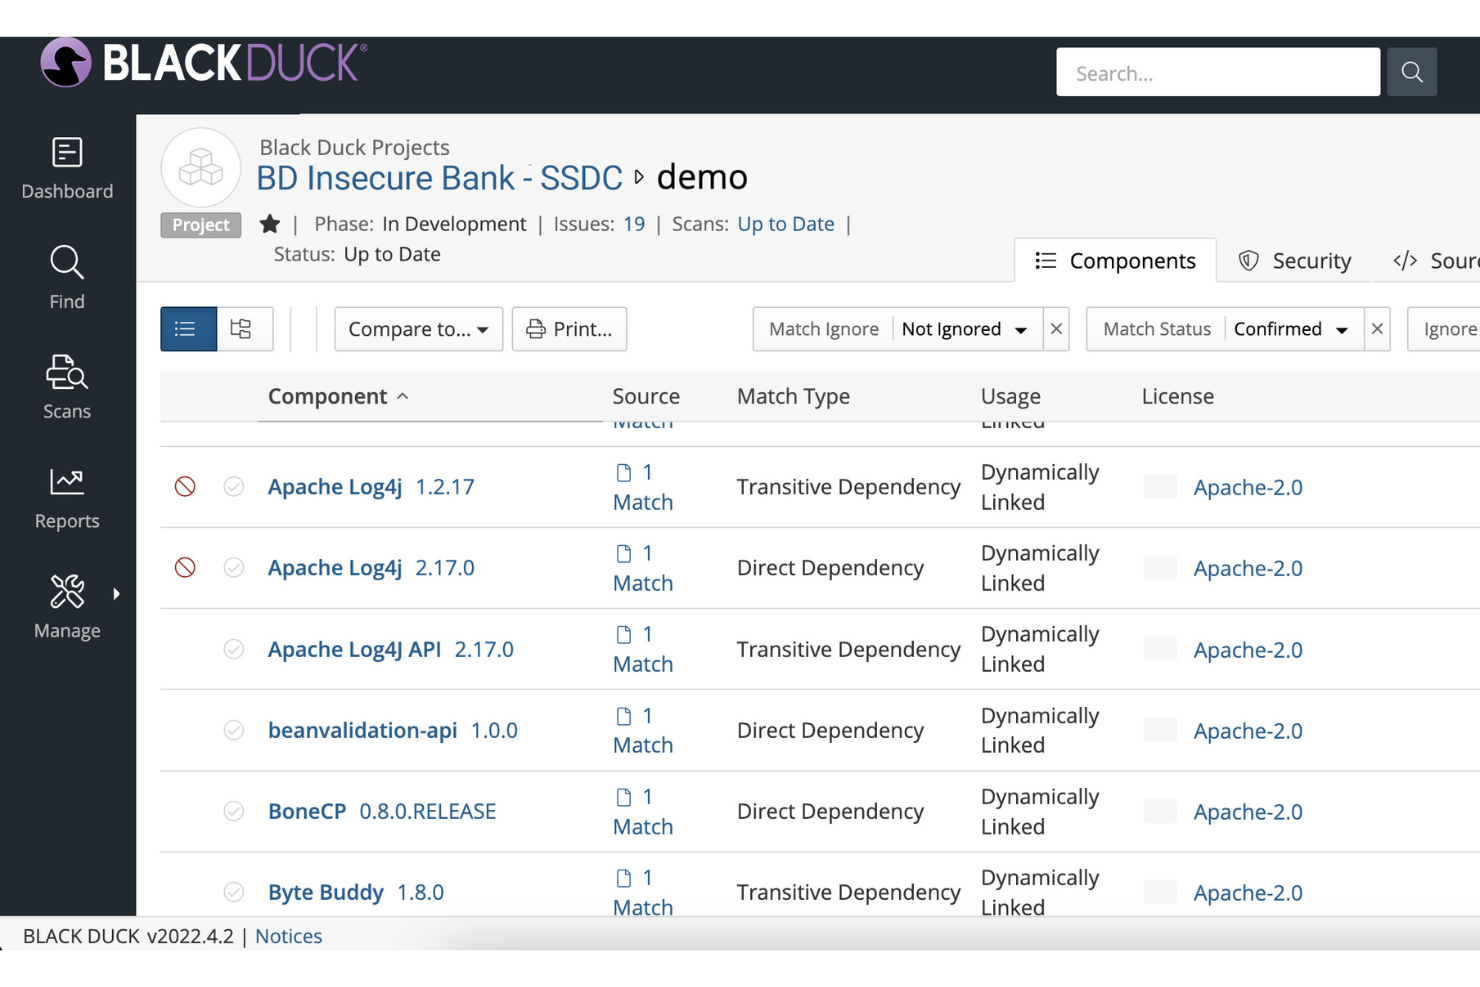Image resolution: width=1480 pixels, height=987 pixels.
Task: Open Apache-2.0 license for Log4j 1.2.17
Action: (1248, 487)
